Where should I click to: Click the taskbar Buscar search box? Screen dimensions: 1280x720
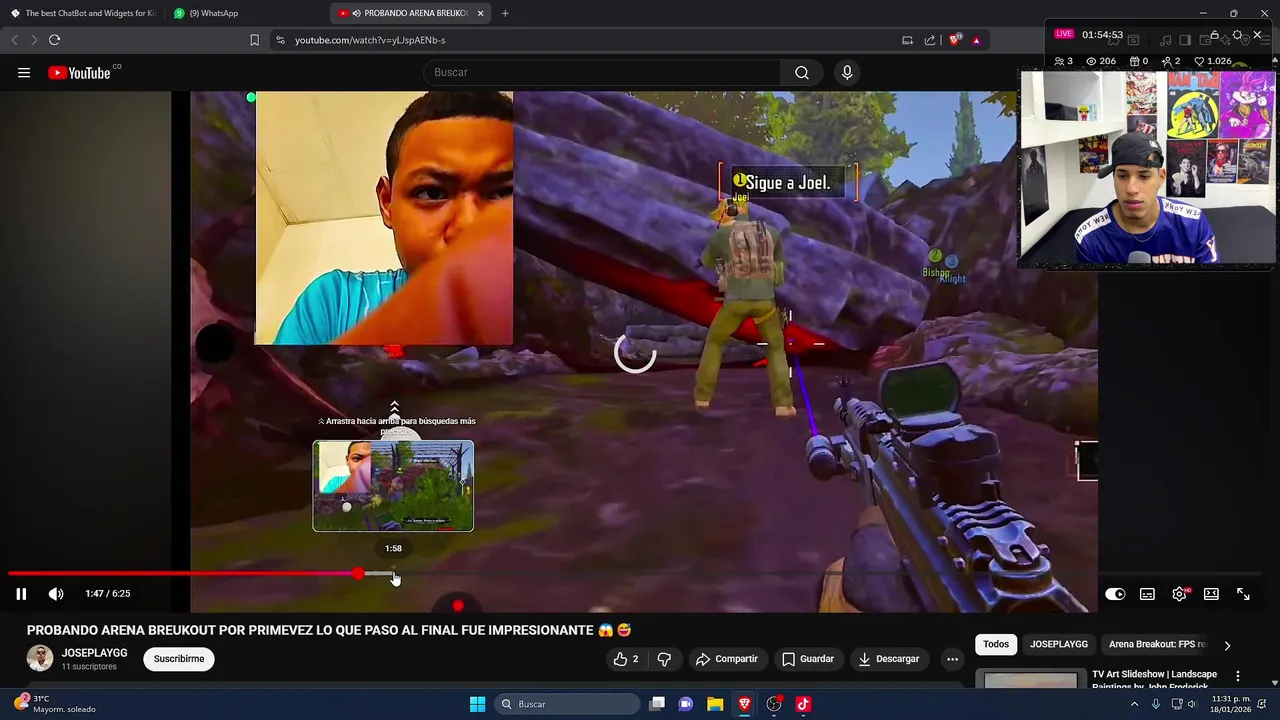click(x=569, y=704)
